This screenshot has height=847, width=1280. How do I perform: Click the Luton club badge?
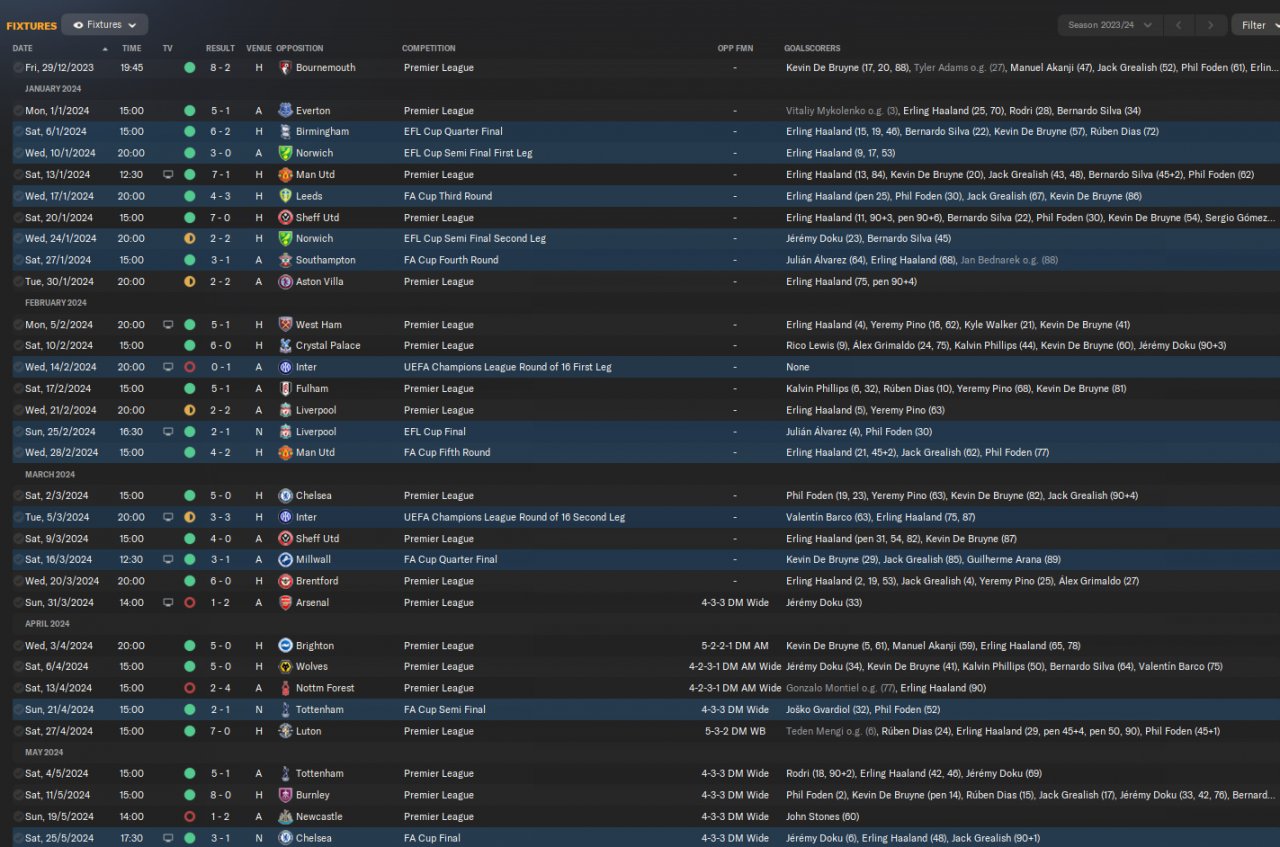click(286, 731)
